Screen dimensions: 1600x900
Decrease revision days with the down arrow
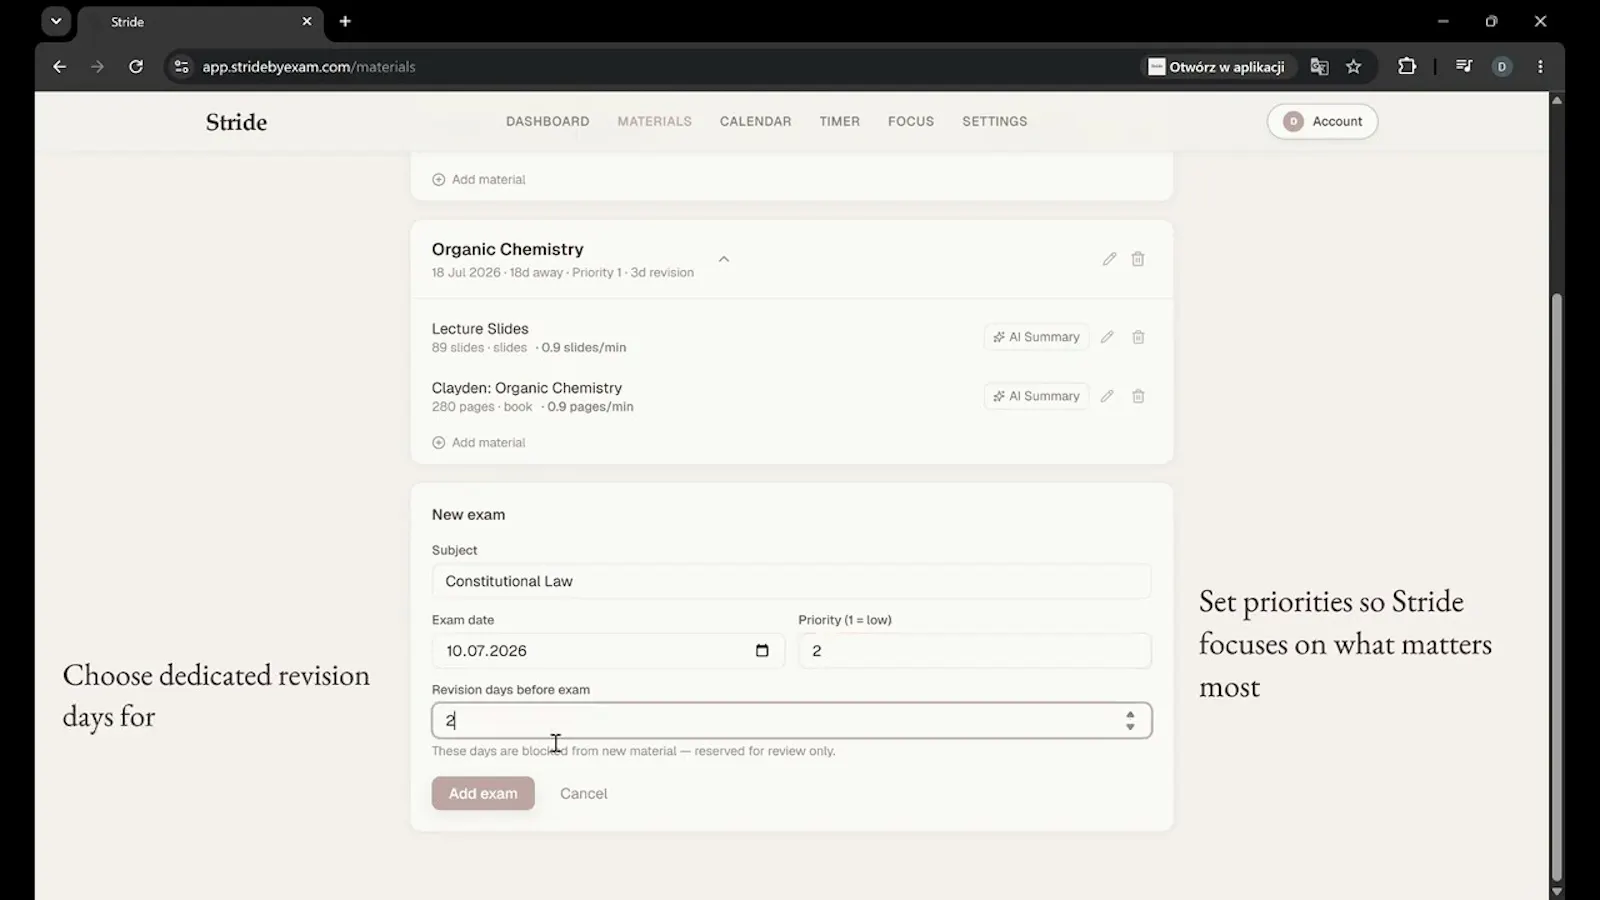pos(1130,727)
